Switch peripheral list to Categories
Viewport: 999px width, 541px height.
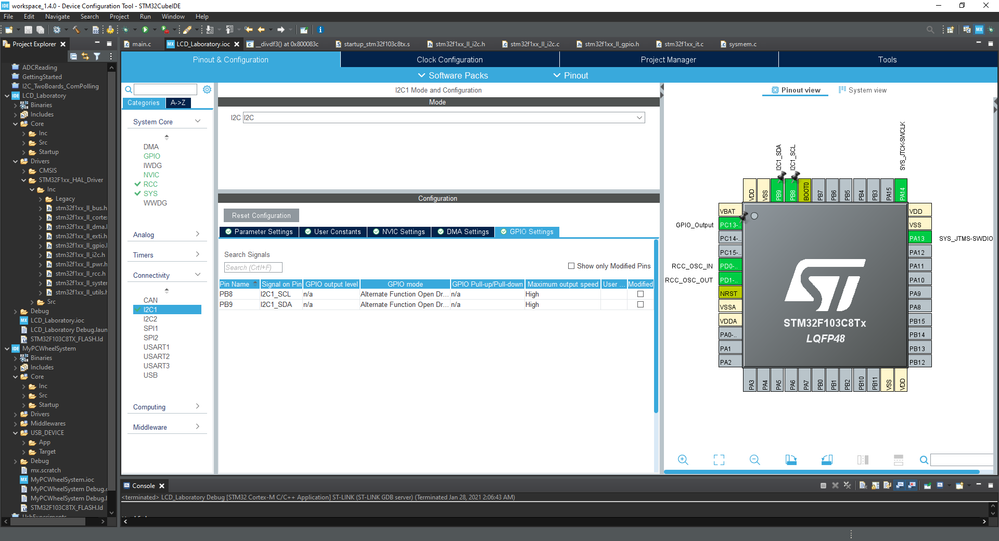143,103
